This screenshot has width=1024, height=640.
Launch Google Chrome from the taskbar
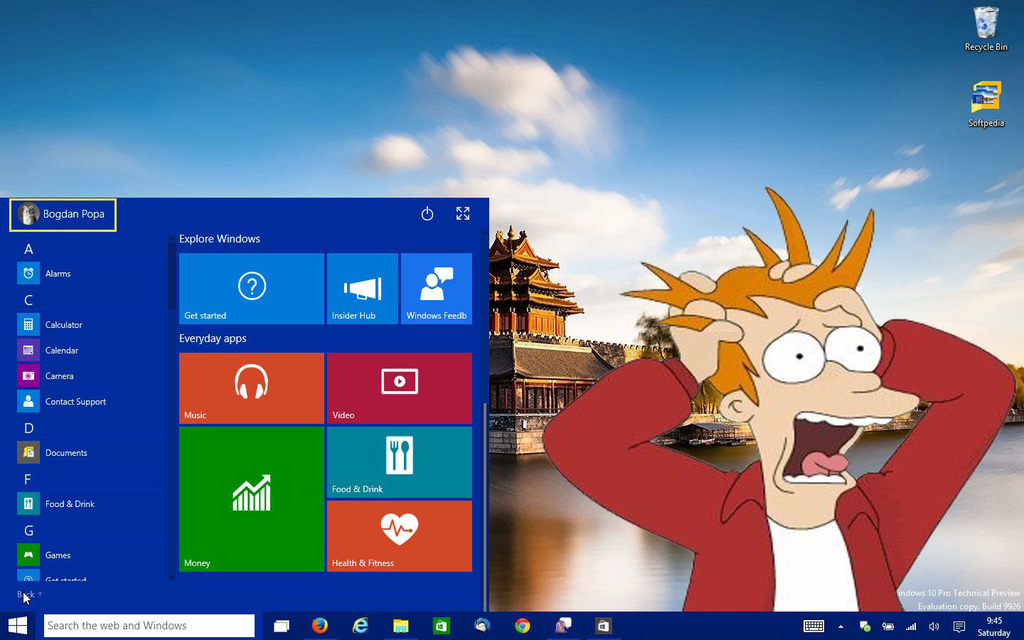(522, 626)
